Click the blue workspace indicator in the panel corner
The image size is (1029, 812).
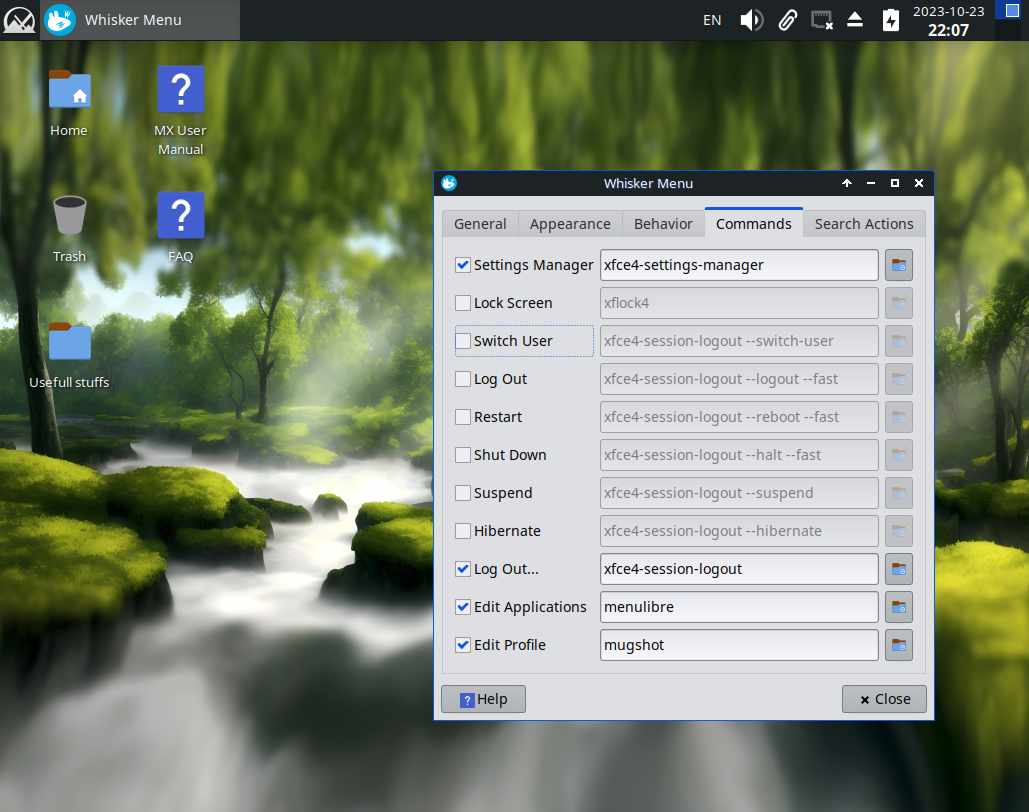[1011, 11]
